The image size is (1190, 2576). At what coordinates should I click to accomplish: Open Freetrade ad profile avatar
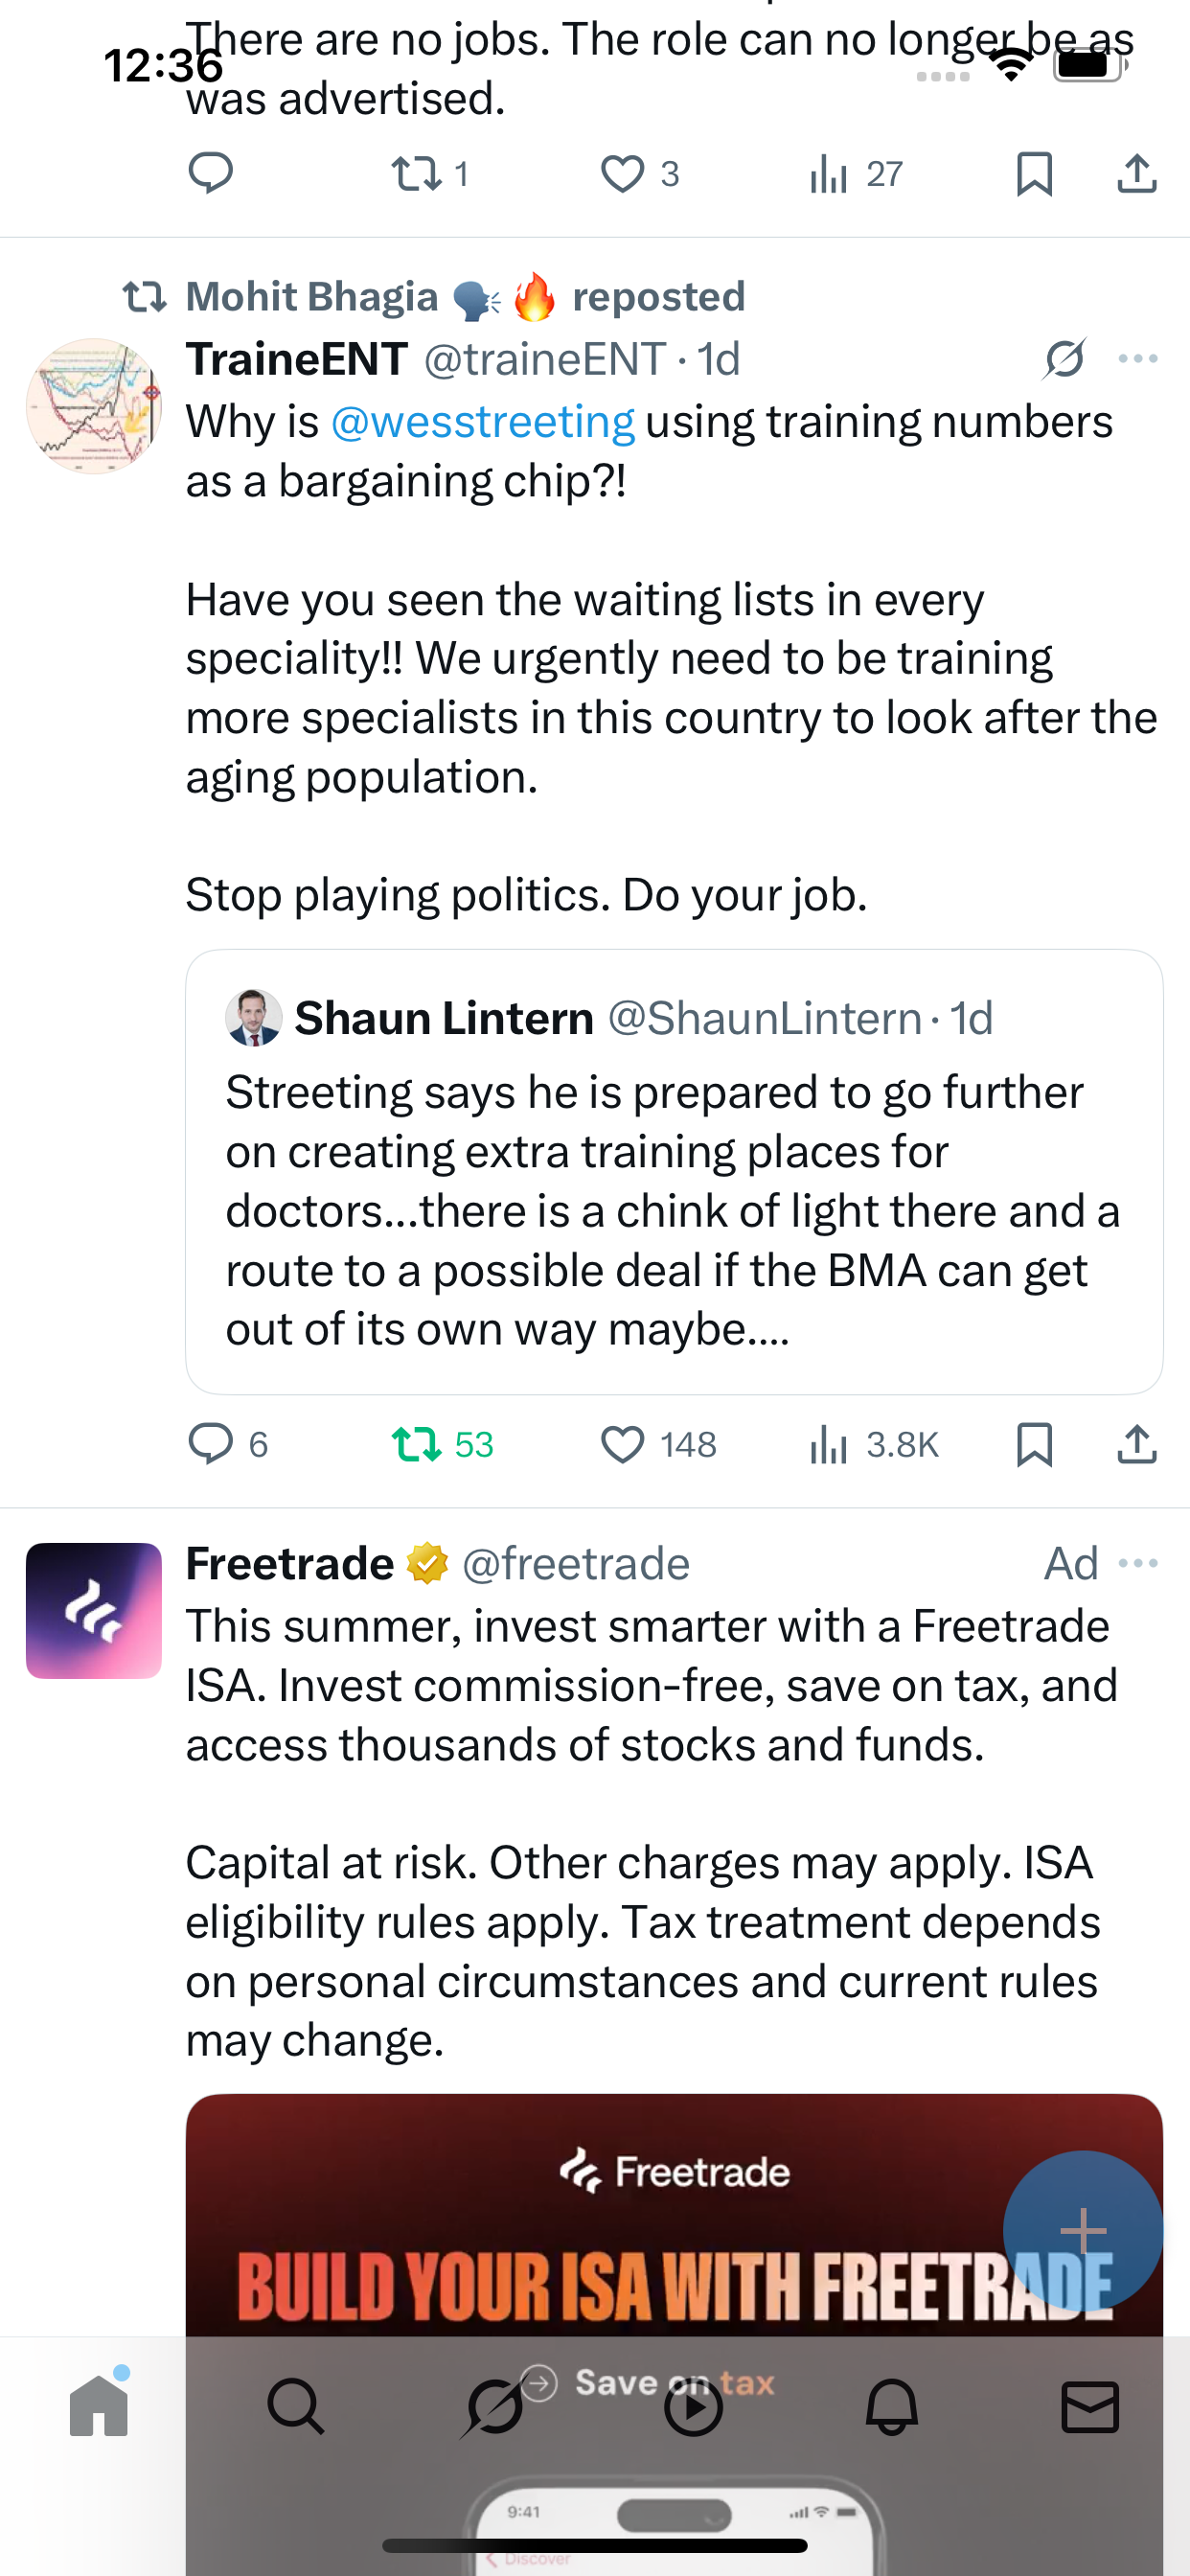pyautogui.click(x=94, y=1610)
